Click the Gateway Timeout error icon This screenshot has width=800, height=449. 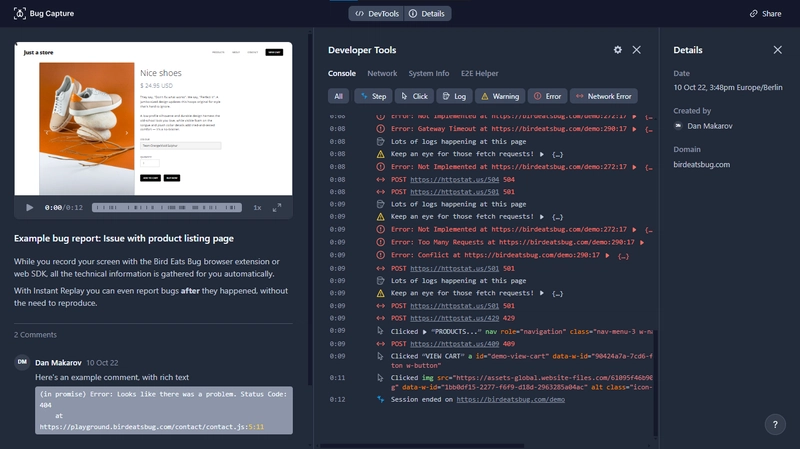381,129
